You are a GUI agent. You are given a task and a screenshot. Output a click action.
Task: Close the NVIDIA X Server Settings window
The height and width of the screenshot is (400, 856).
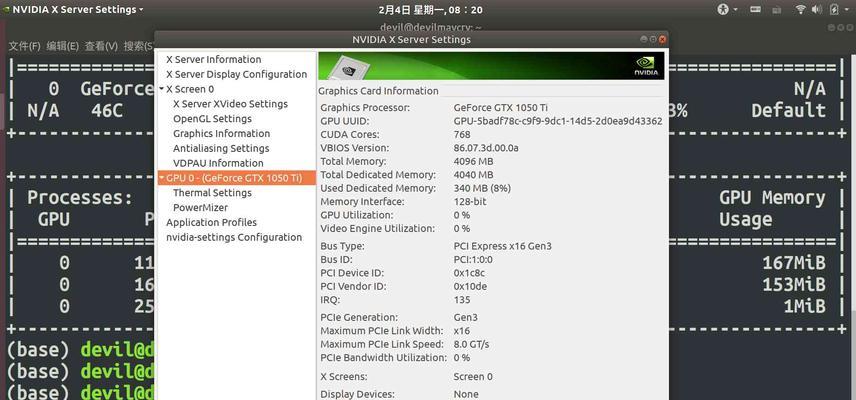pyautogui.click(x=662, y=39)
